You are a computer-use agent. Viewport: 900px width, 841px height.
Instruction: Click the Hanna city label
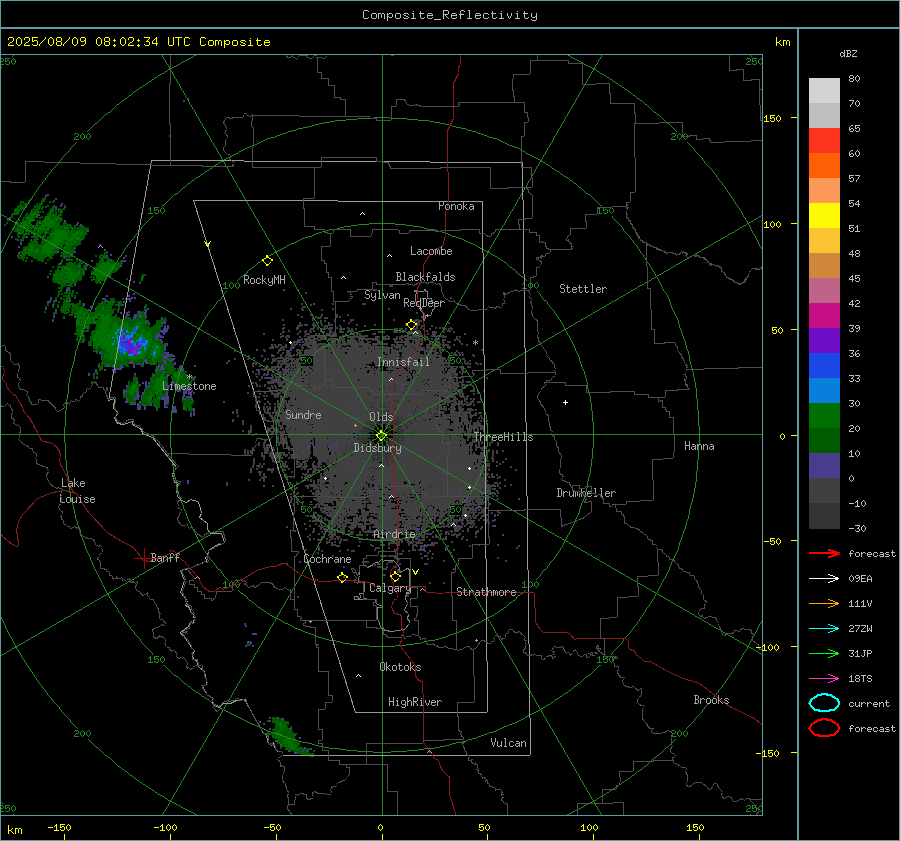coord(699,446)
